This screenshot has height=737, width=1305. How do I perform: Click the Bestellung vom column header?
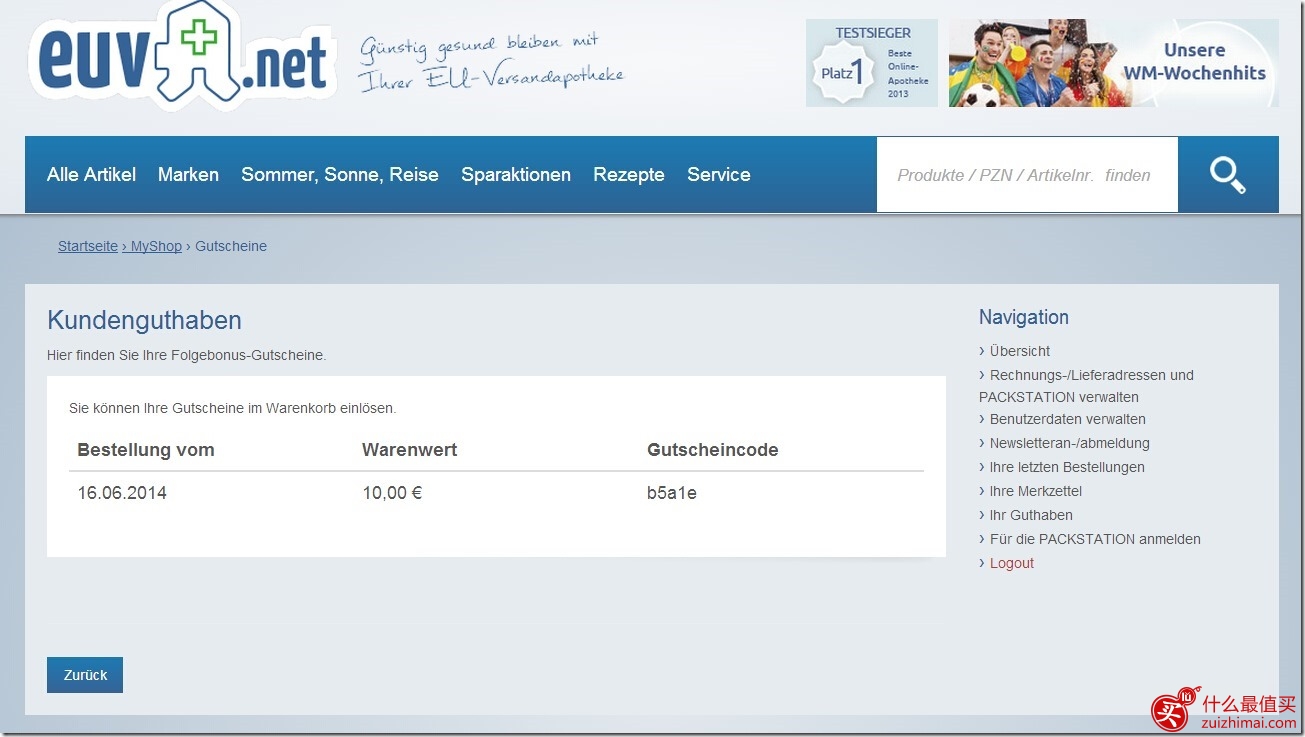click(146, 450)
